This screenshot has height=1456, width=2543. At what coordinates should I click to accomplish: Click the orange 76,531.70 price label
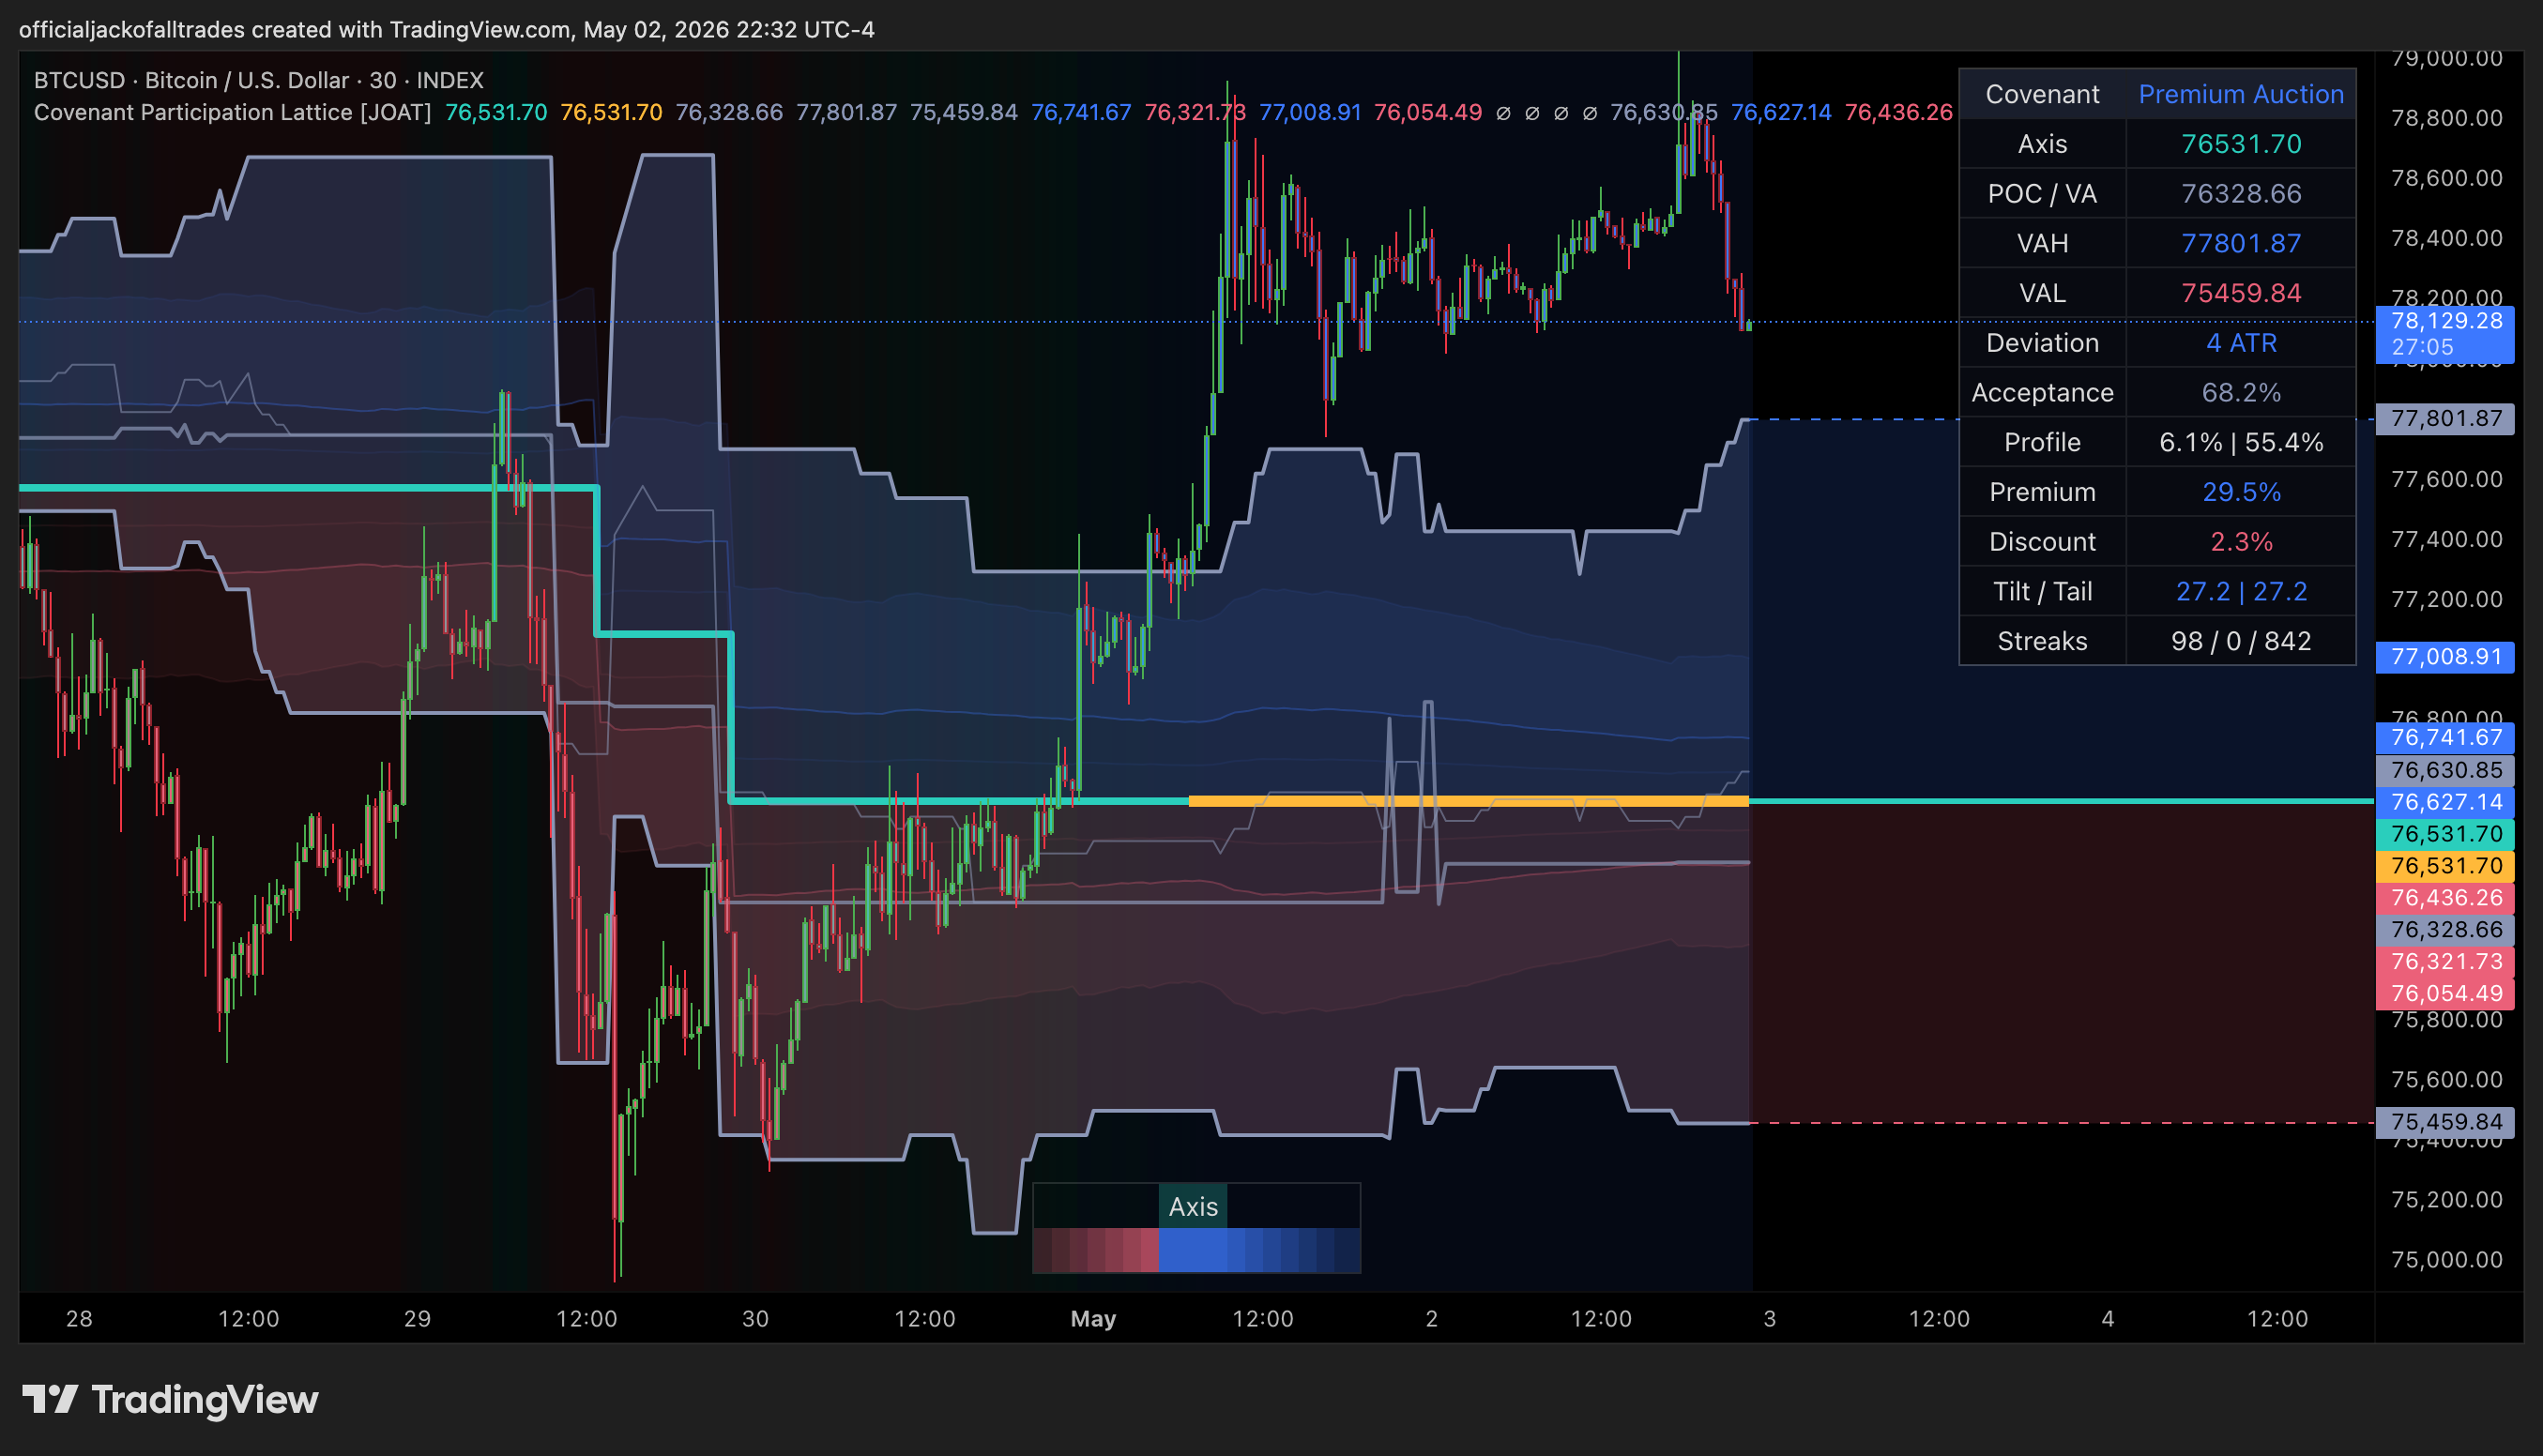tap(2444, 866)
